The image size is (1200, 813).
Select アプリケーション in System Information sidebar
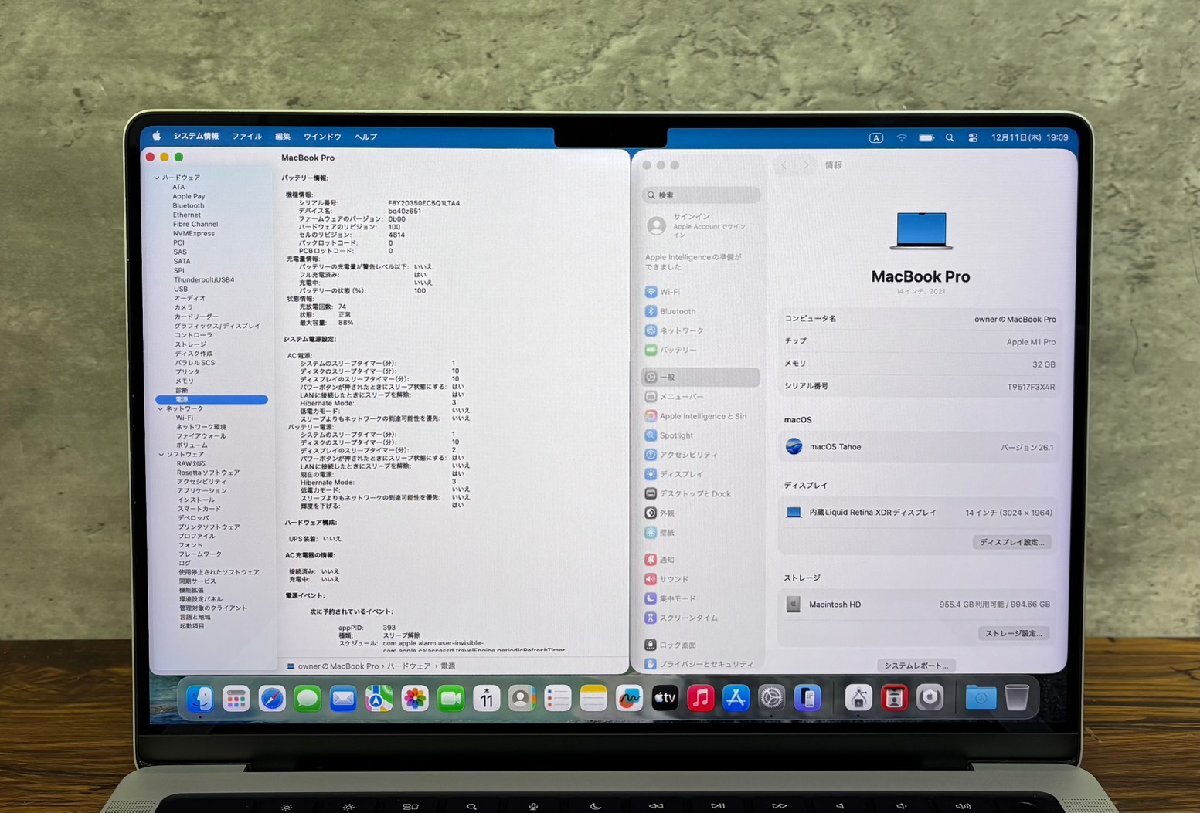pos(201,491)
